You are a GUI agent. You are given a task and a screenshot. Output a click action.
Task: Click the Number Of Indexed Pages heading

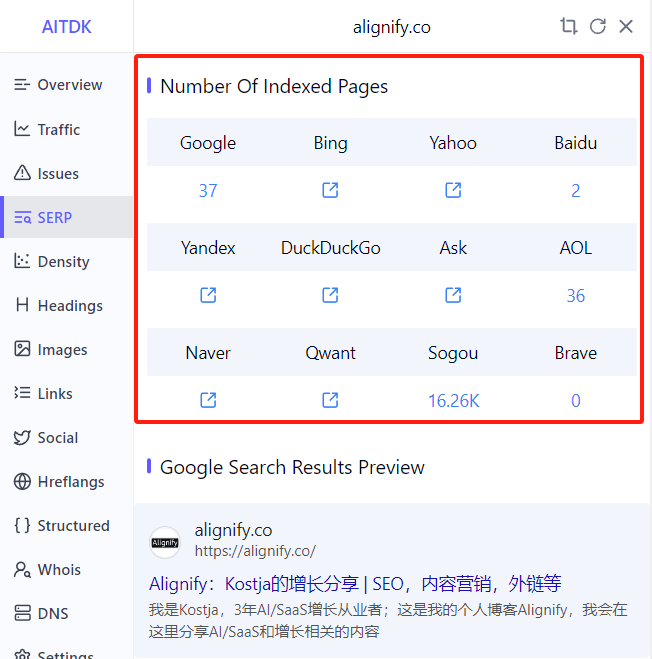[274, 86]
